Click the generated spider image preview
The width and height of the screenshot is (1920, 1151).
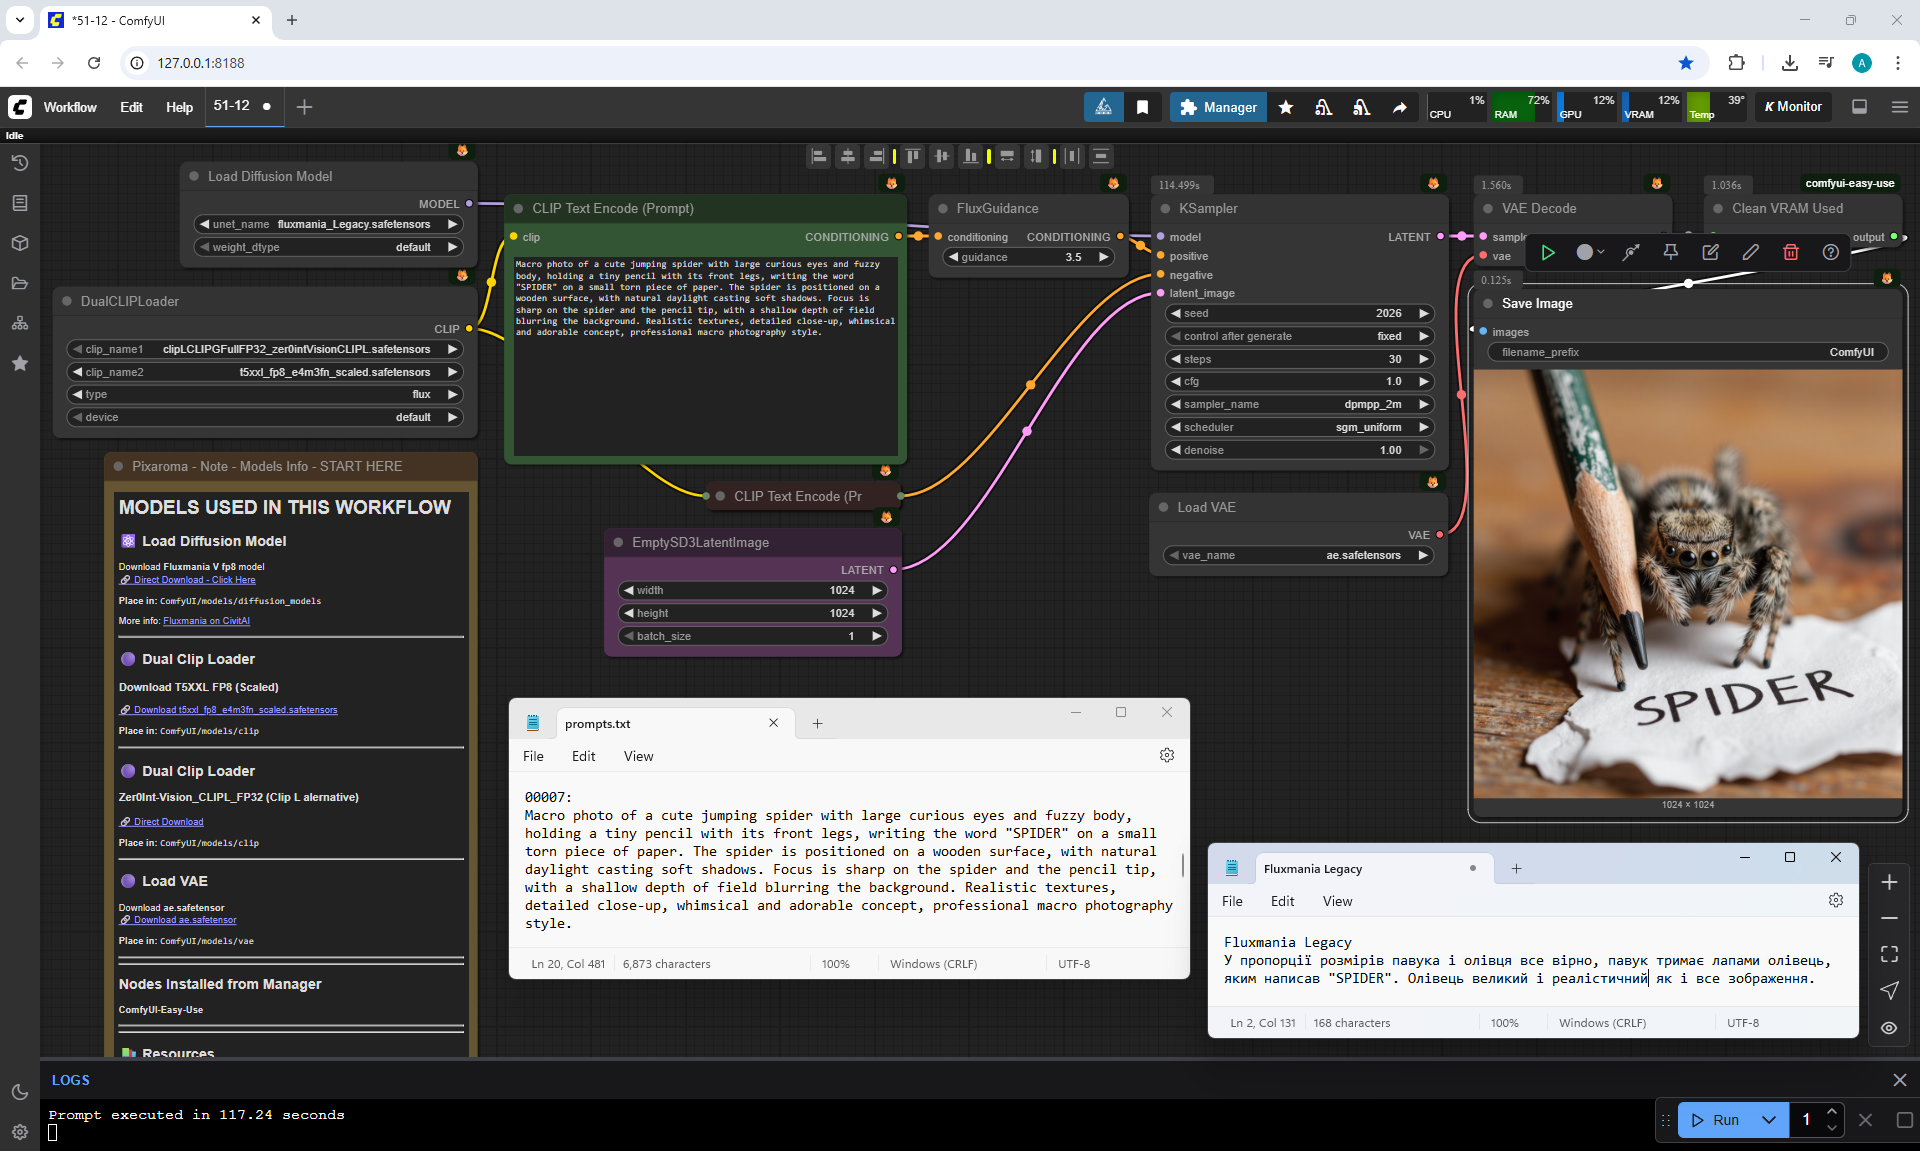(1688, 583)
